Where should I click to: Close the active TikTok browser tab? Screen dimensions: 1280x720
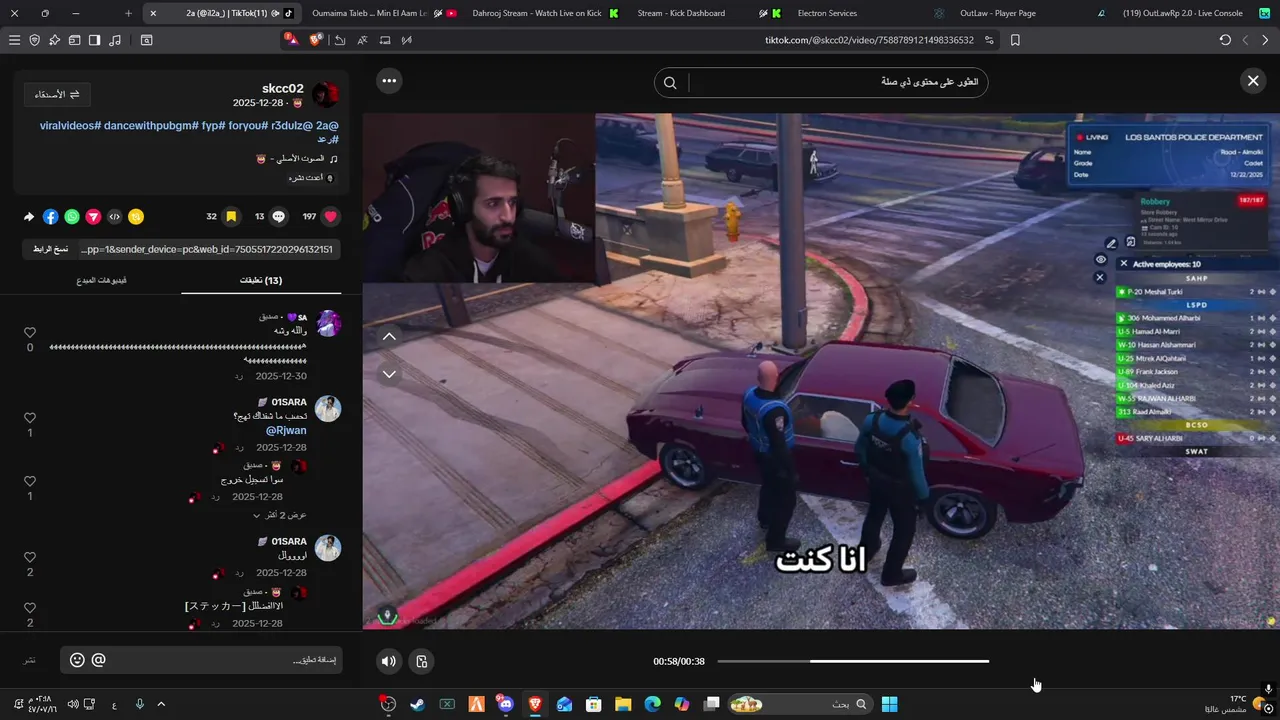153,13
